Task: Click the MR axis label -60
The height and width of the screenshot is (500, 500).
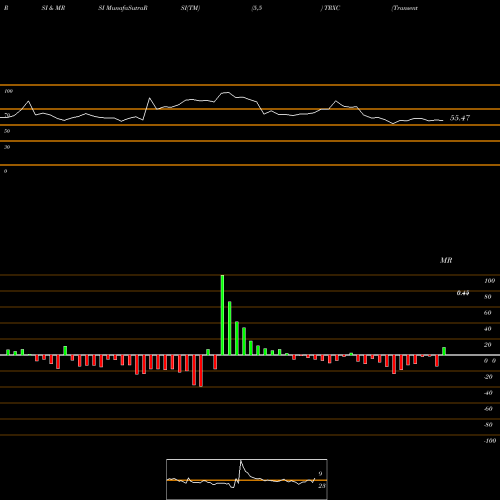Action: tap(488, 409)
